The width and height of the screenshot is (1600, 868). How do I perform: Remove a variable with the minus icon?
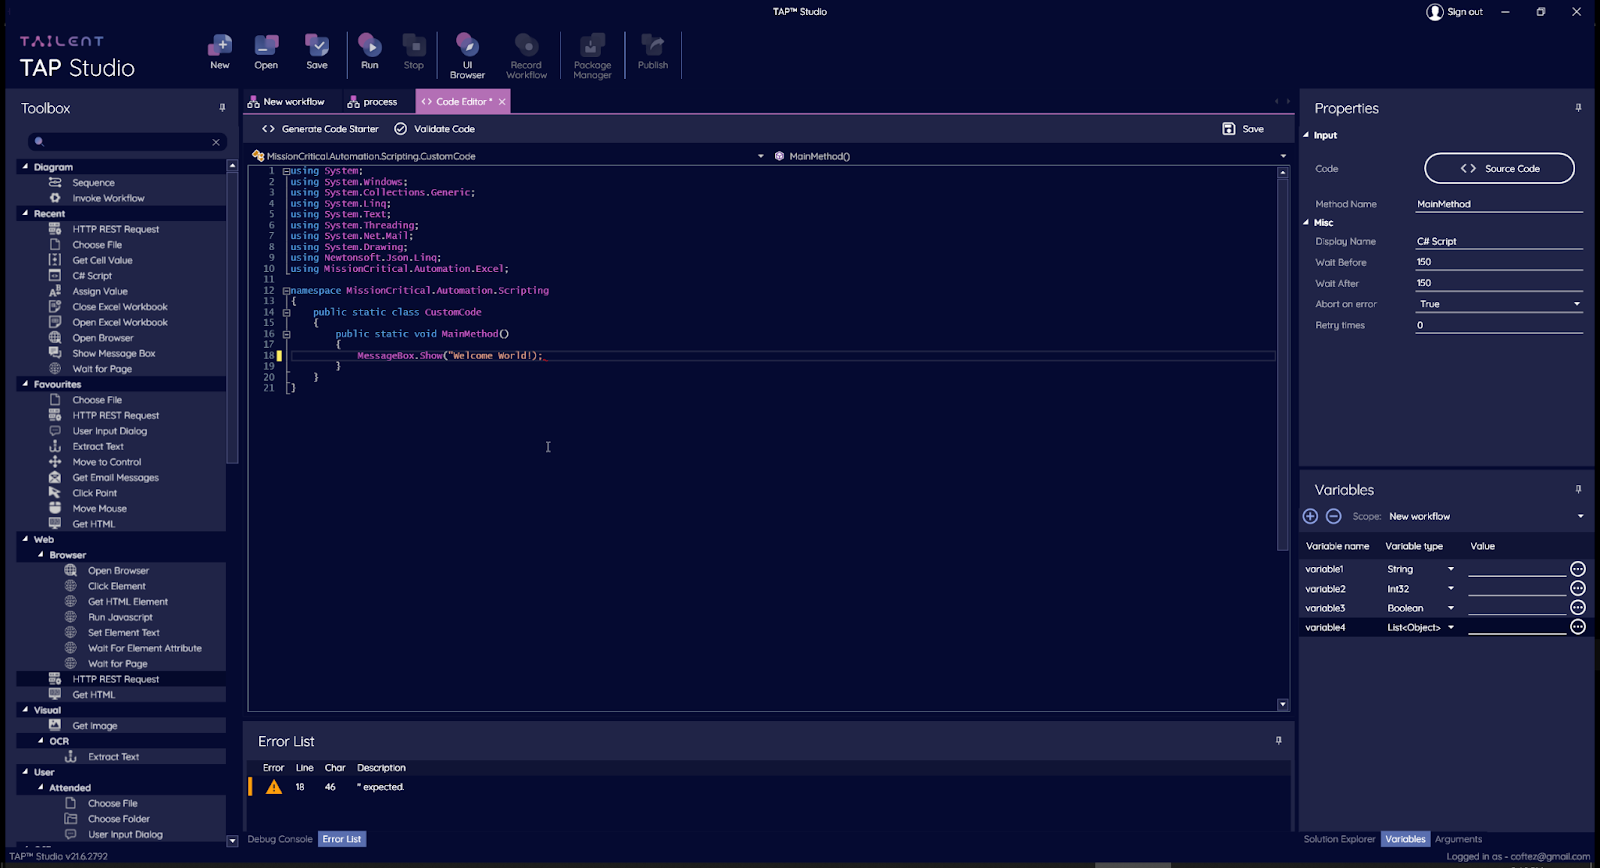(x=1333, y=516)
